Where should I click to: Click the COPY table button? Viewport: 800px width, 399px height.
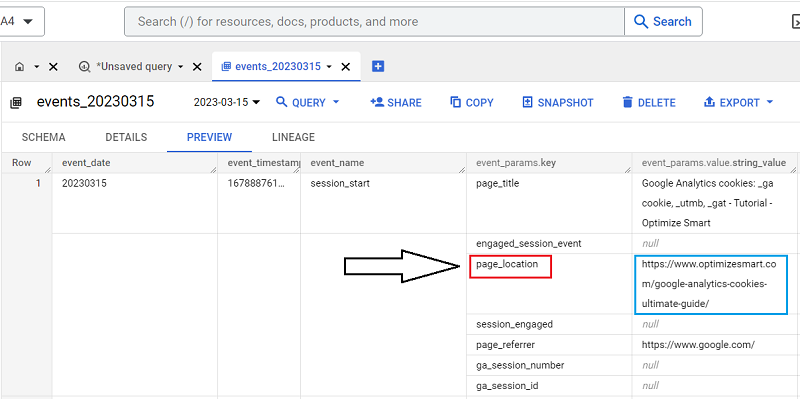tap(472, 103)
